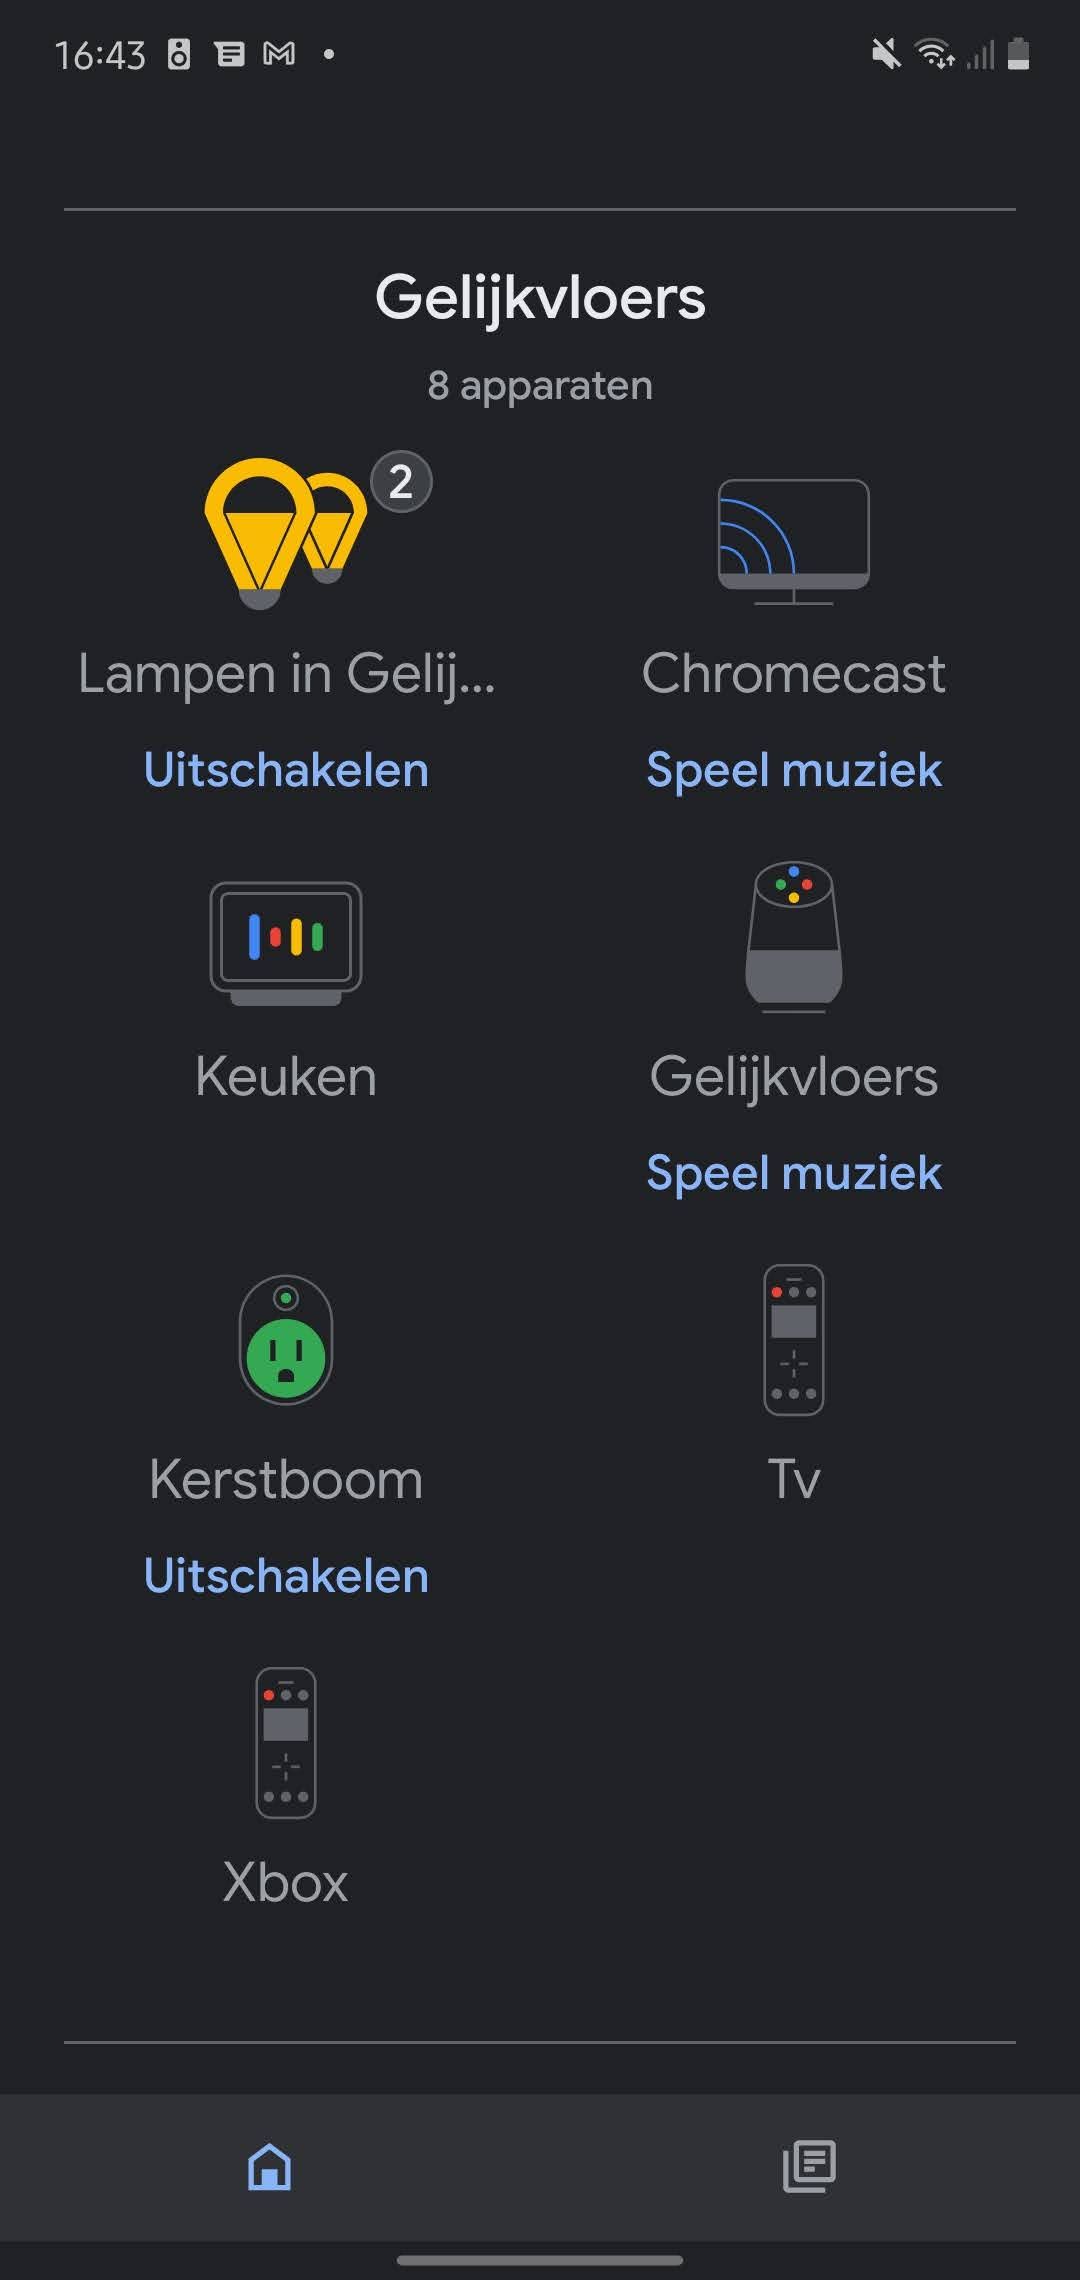Screen dimensions: 1080x2280
Task: Open the Xbox device label
Action: tap(286, 1883)
